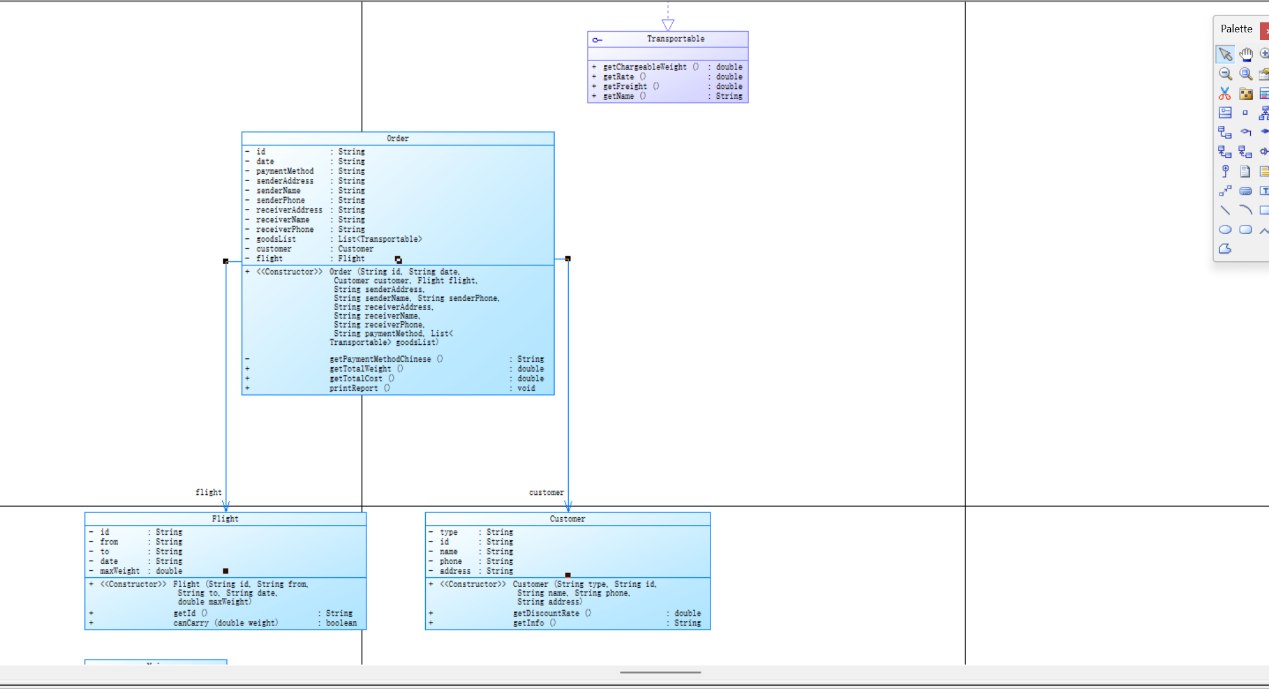Image resolution: width=1269 pixels, height=689 pixels.
Task: Select the Open Diagram magnifier tool
Action: click(1246, 73)
